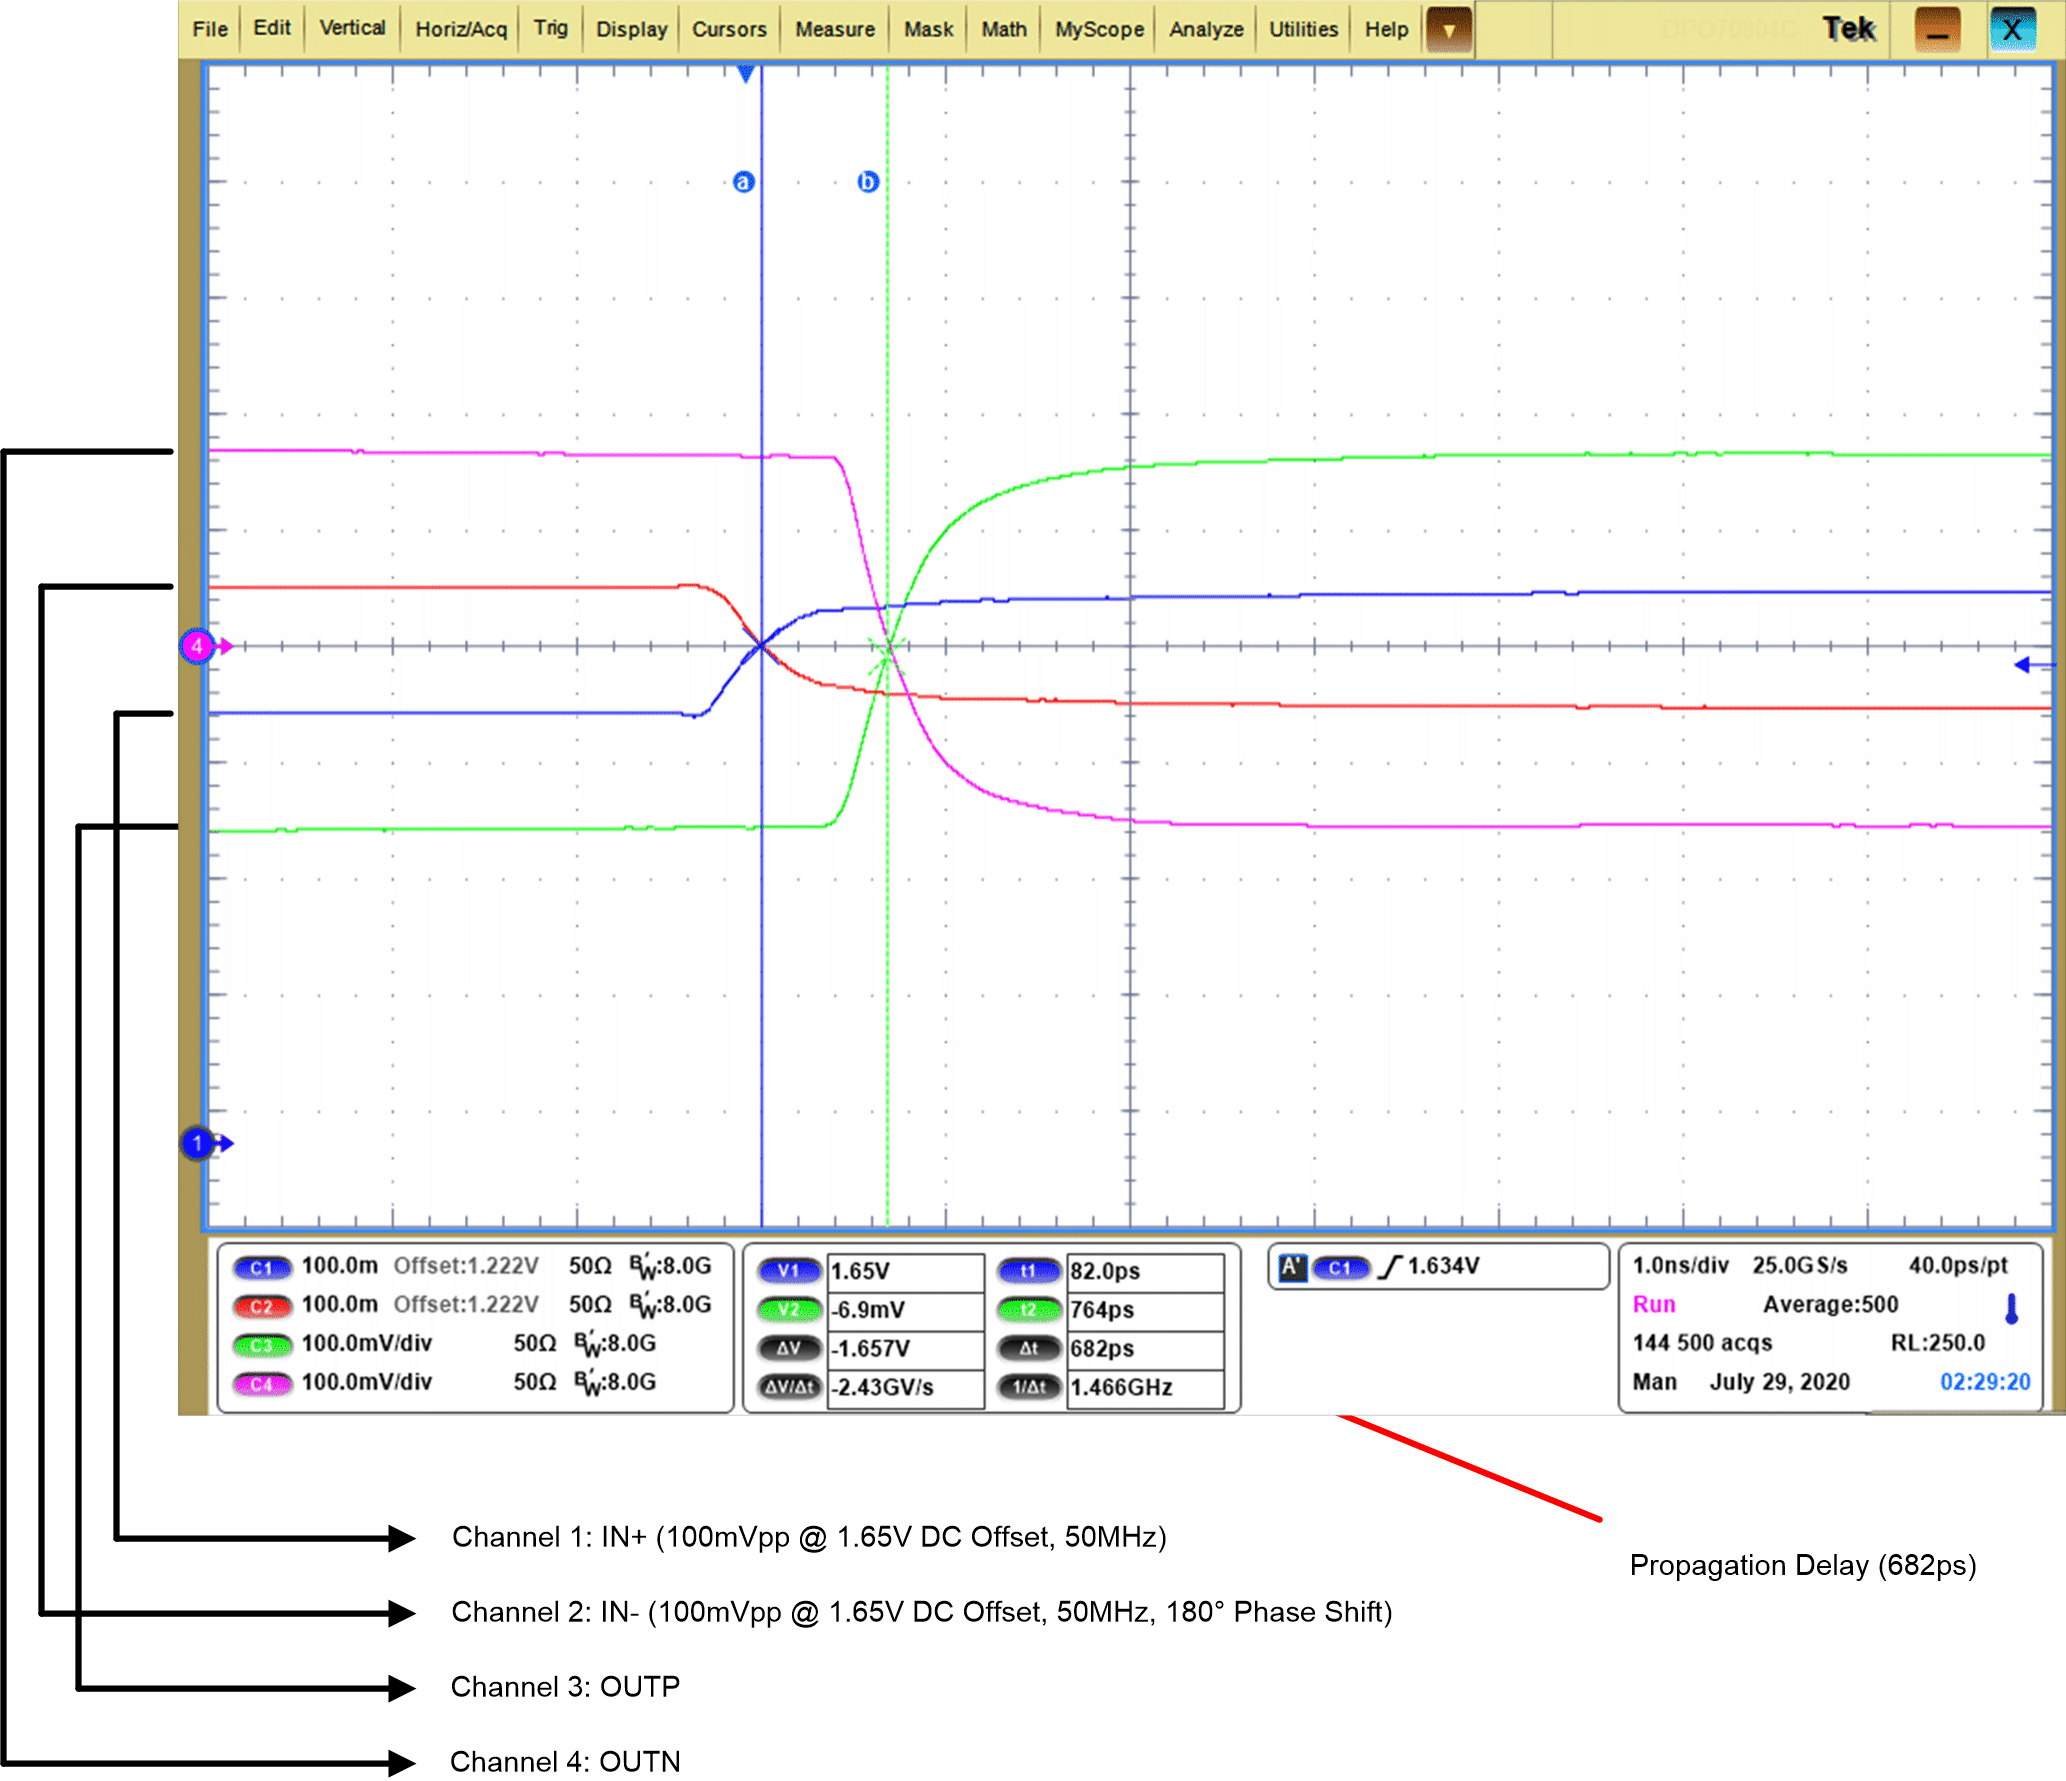Toggle the V2 cursor measurement badge

(789, 1310)
